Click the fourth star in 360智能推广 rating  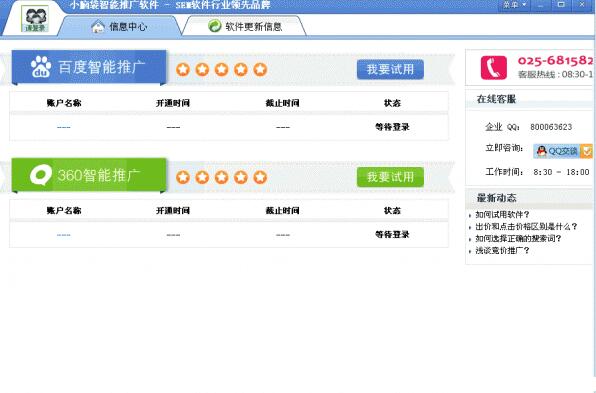tap(241, 177)
